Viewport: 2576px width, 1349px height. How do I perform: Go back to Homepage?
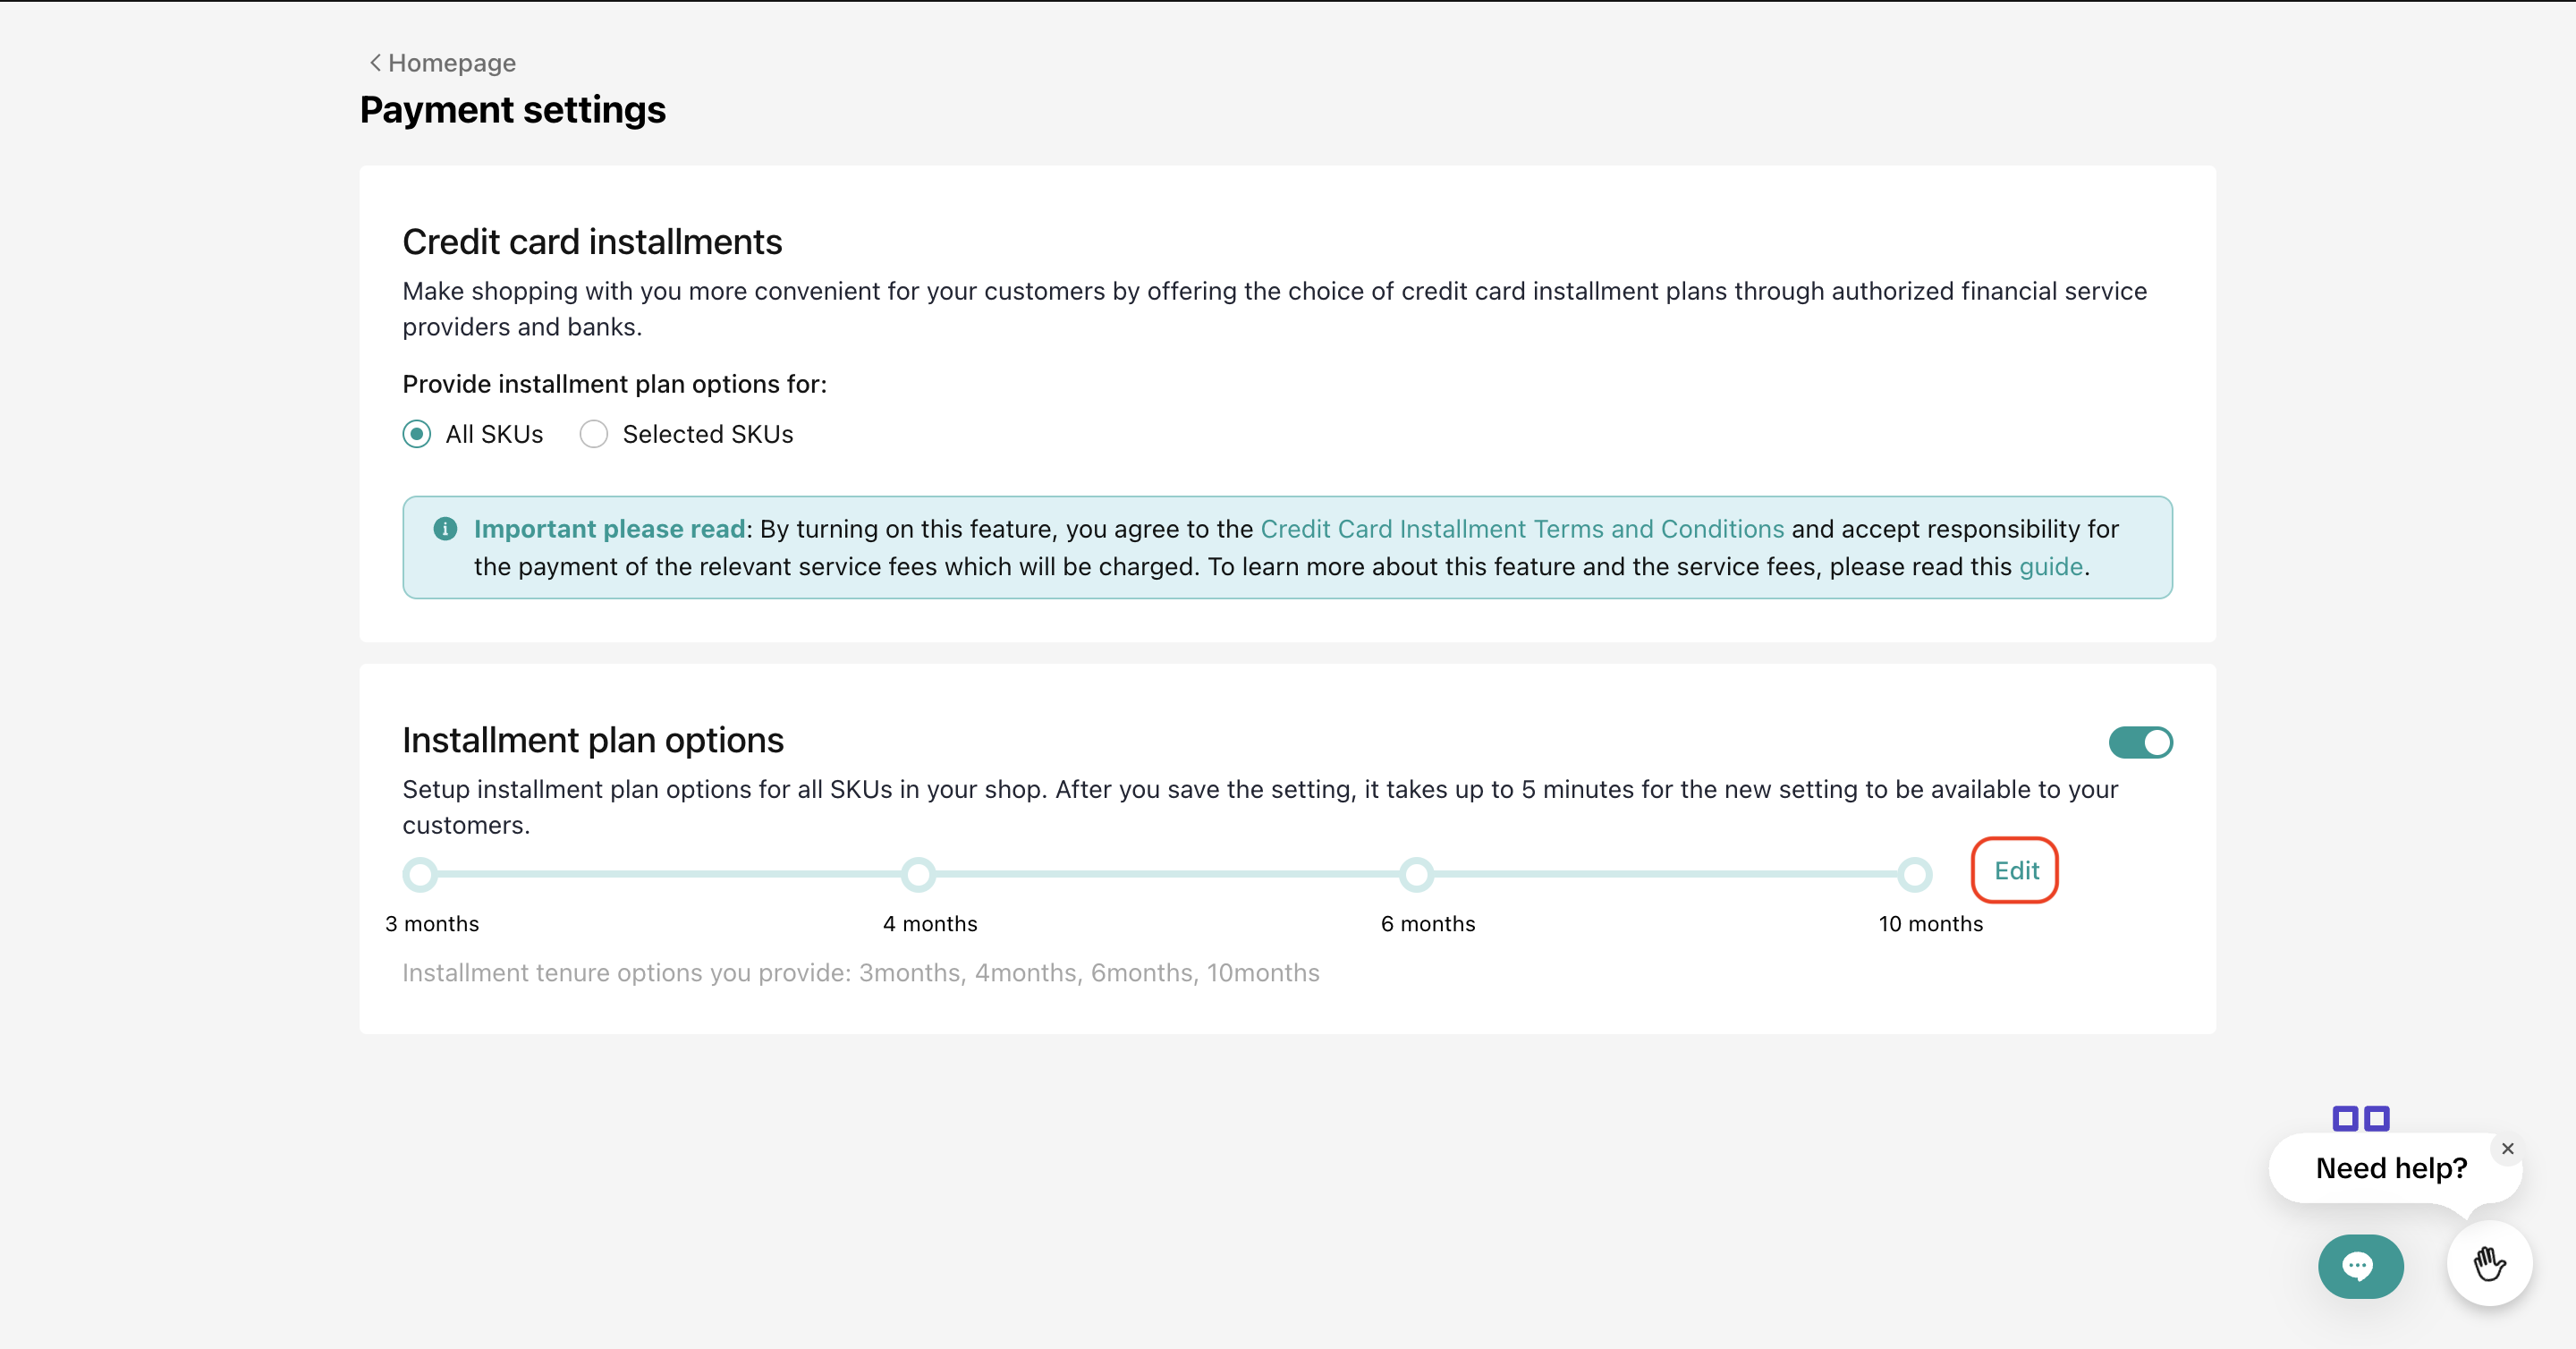451,63
